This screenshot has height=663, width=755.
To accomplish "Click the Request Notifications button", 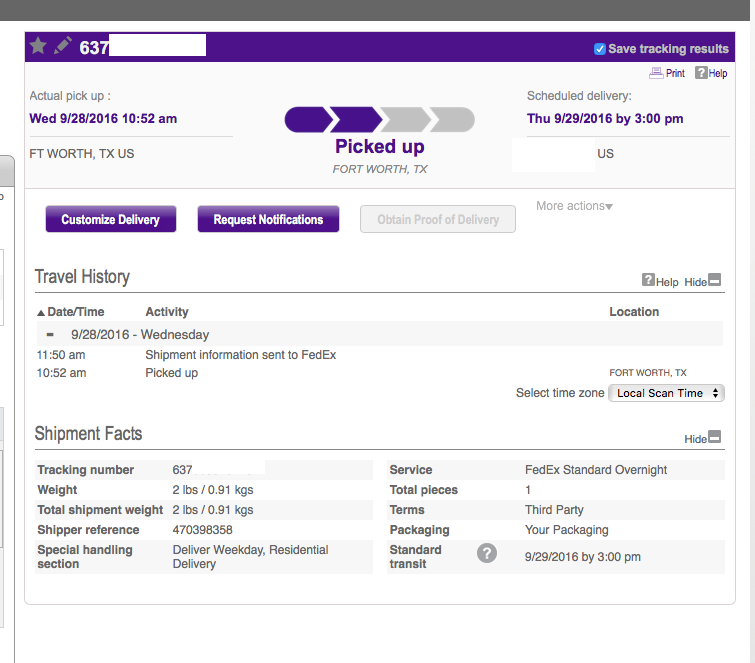I will pos(268,220).
